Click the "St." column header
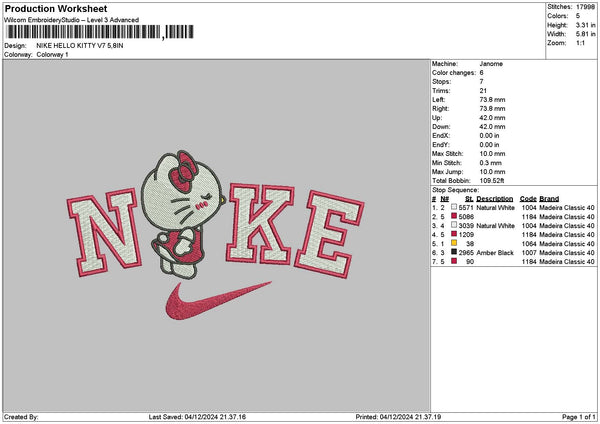This screenshot has height=424, width=600. coord(469,199)
